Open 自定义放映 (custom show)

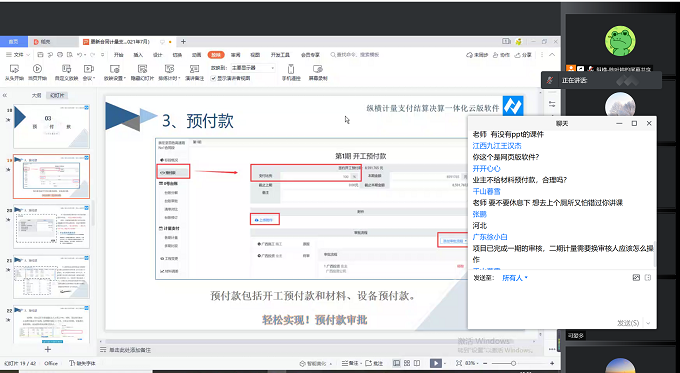point(66,72)
